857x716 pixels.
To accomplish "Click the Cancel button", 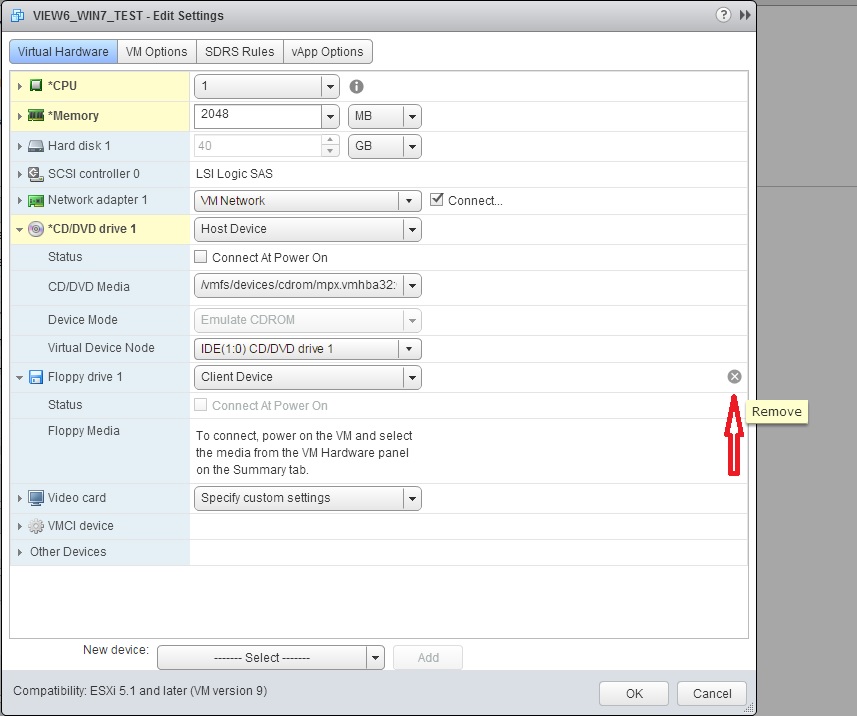I will click(x=712, y=694).
